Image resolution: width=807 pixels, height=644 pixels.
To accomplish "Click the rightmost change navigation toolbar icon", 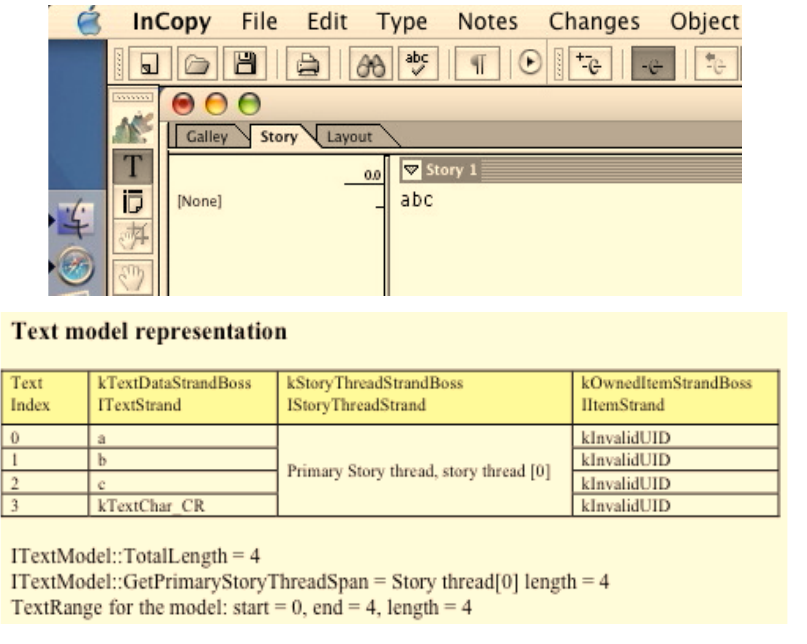I will coord(716,63).
